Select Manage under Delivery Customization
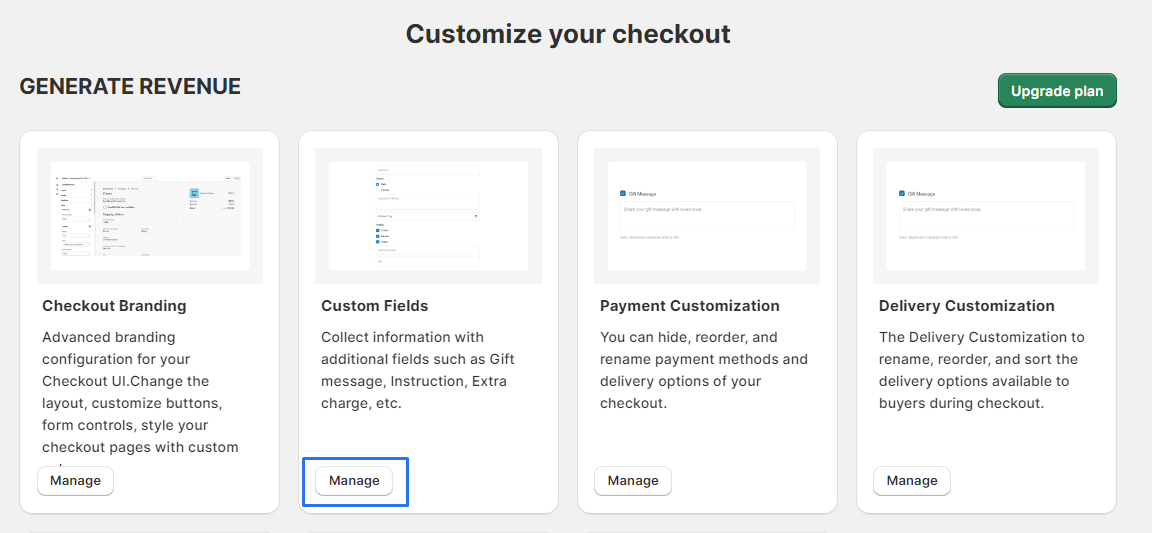 point(912,481)
